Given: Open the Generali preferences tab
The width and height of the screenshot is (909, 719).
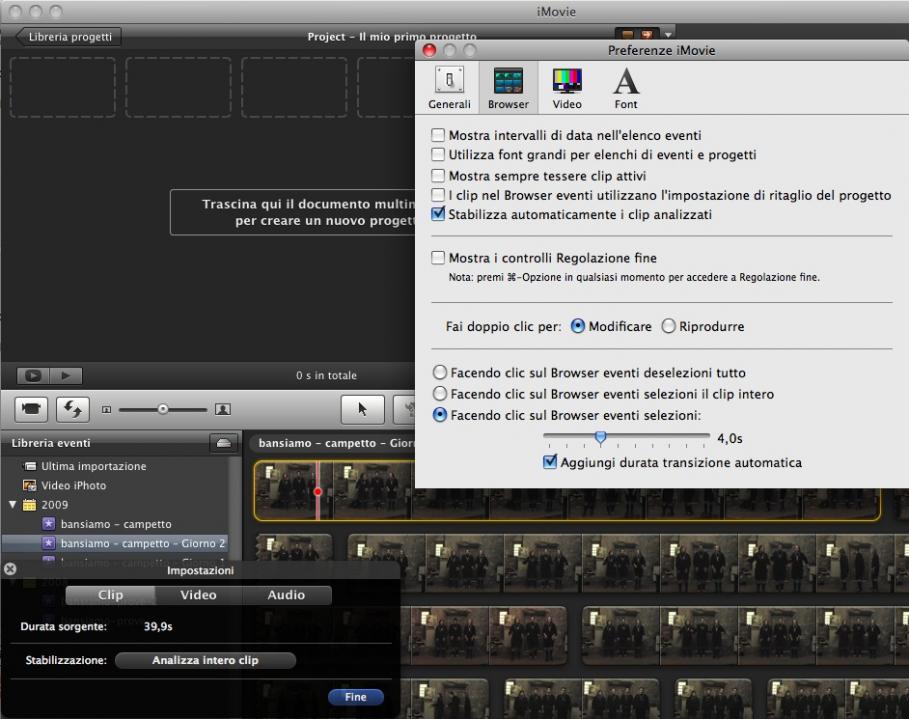Looking at the screenshot, I should coord(449,88).
